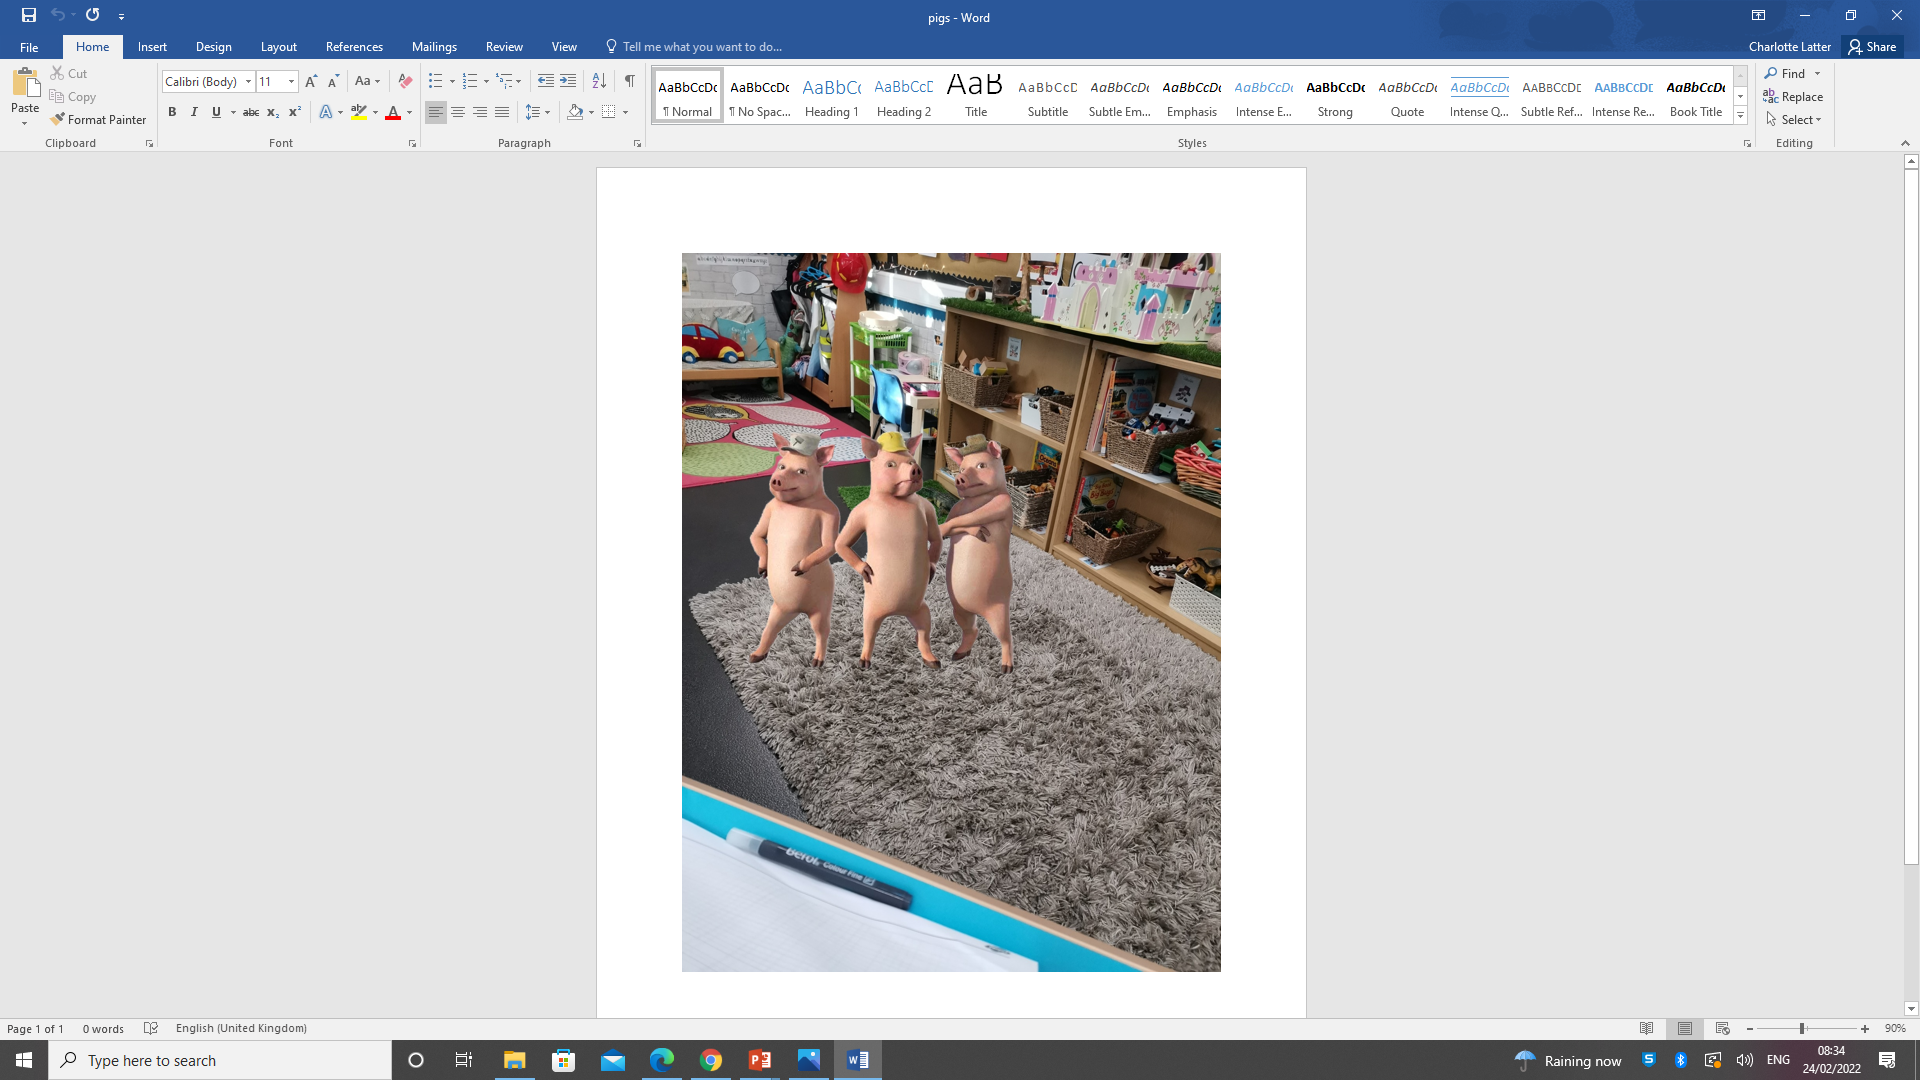
Task: Click the Repeat/Redo icon
Action: 93,15
